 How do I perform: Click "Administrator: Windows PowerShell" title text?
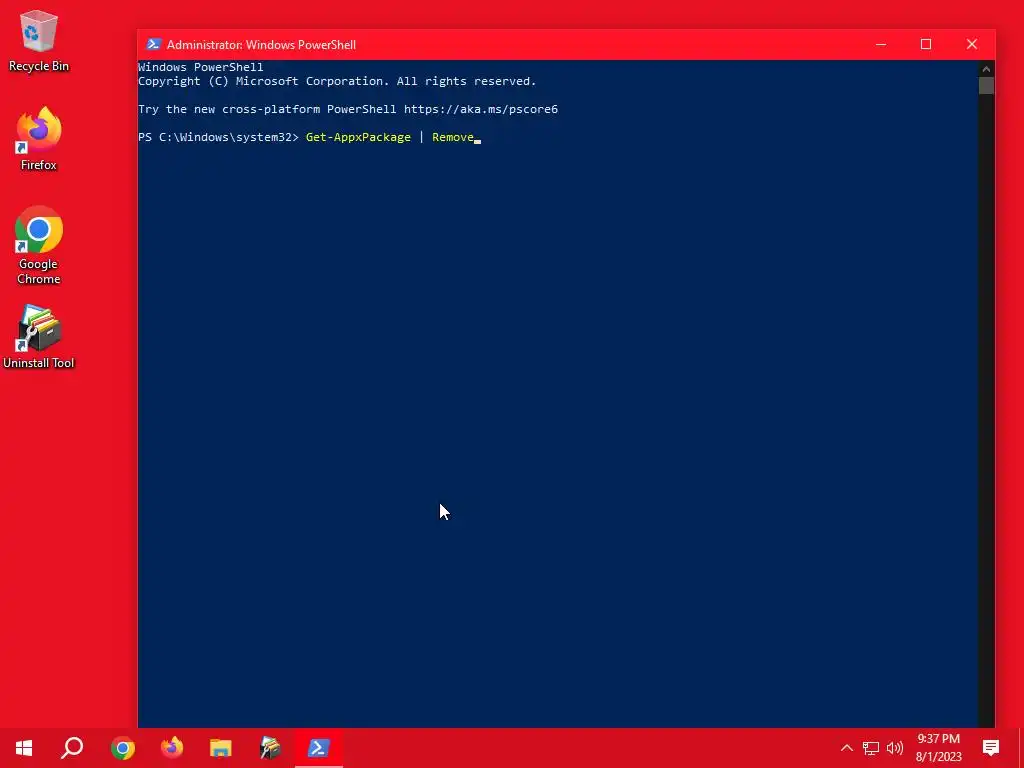pos(261,44)
